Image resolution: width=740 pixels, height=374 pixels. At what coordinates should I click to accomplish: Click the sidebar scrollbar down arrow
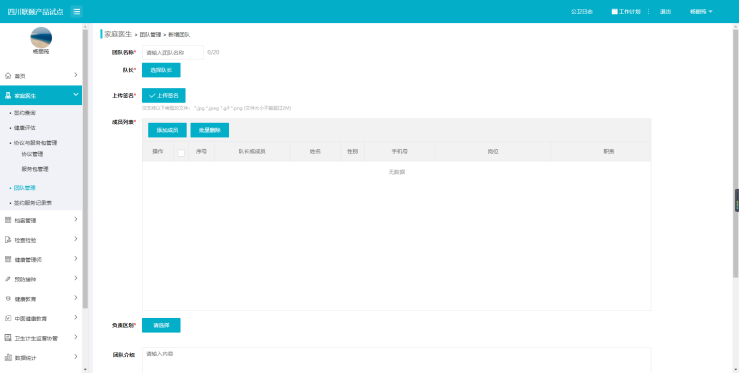pos(85,370)
